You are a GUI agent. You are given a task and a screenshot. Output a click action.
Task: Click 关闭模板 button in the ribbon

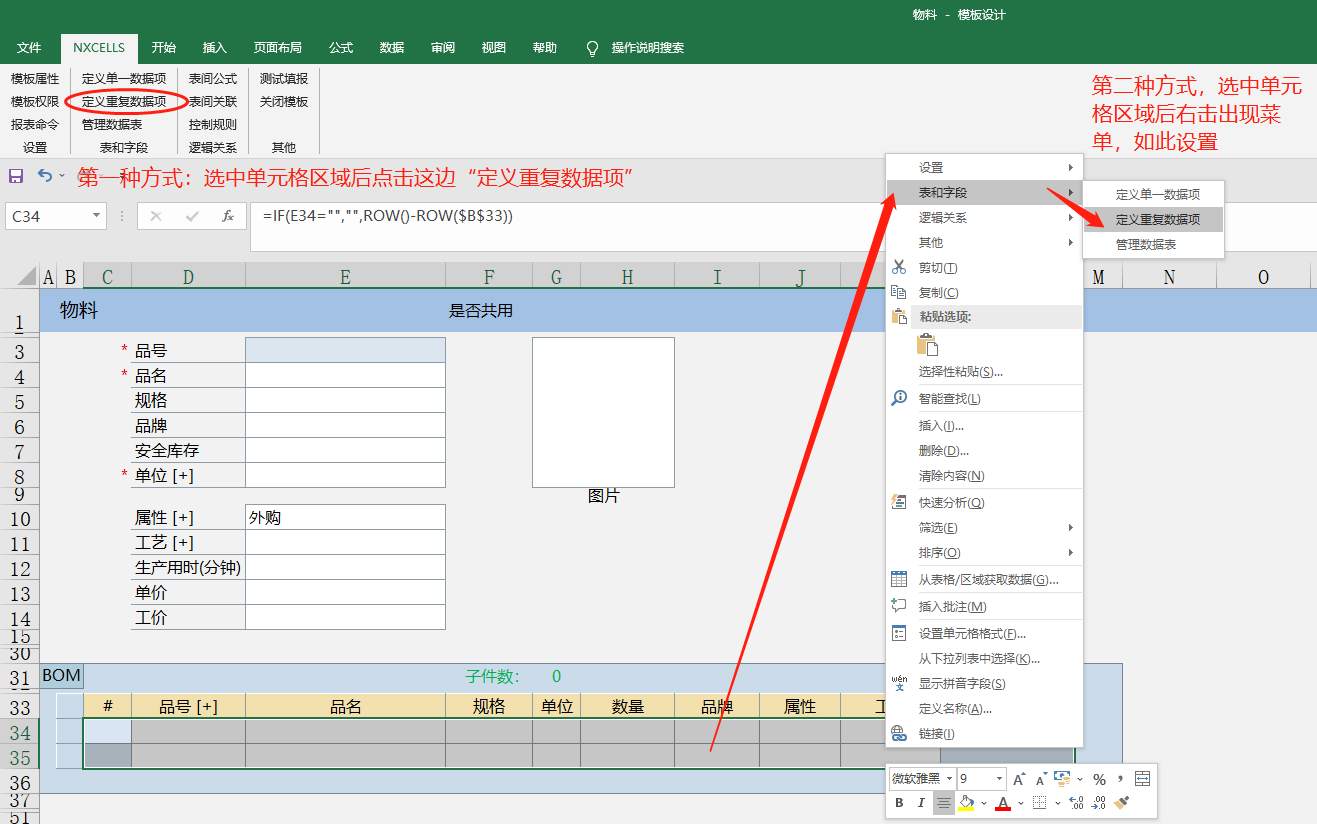[x=284, y=102]
